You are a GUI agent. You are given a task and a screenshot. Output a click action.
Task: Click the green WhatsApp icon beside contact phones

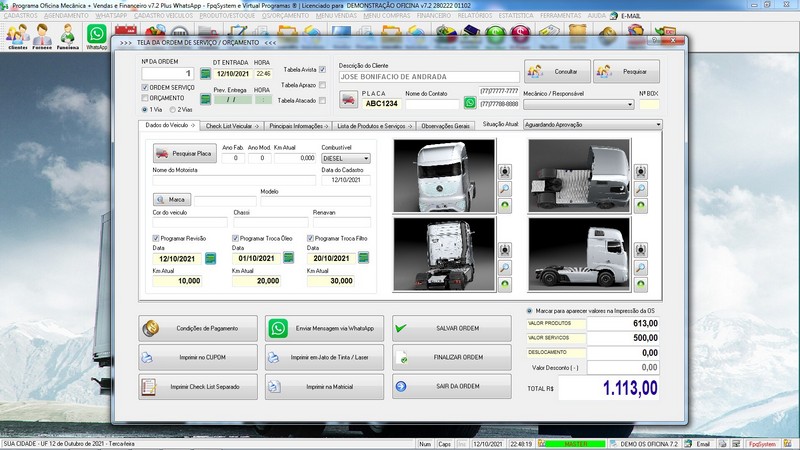[470, 103]
